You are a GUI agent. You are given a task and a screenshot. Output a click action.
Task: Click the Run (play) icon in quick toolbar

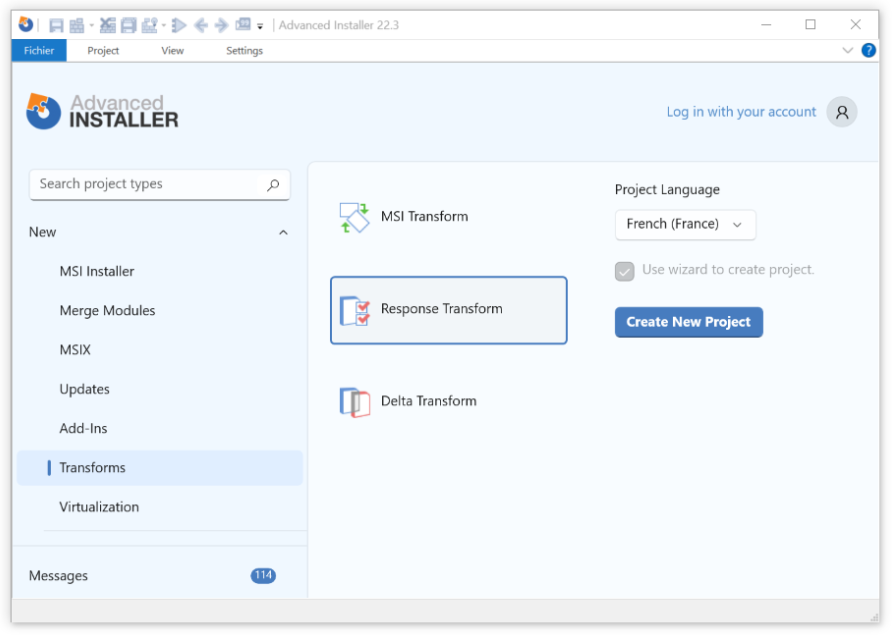179,25
